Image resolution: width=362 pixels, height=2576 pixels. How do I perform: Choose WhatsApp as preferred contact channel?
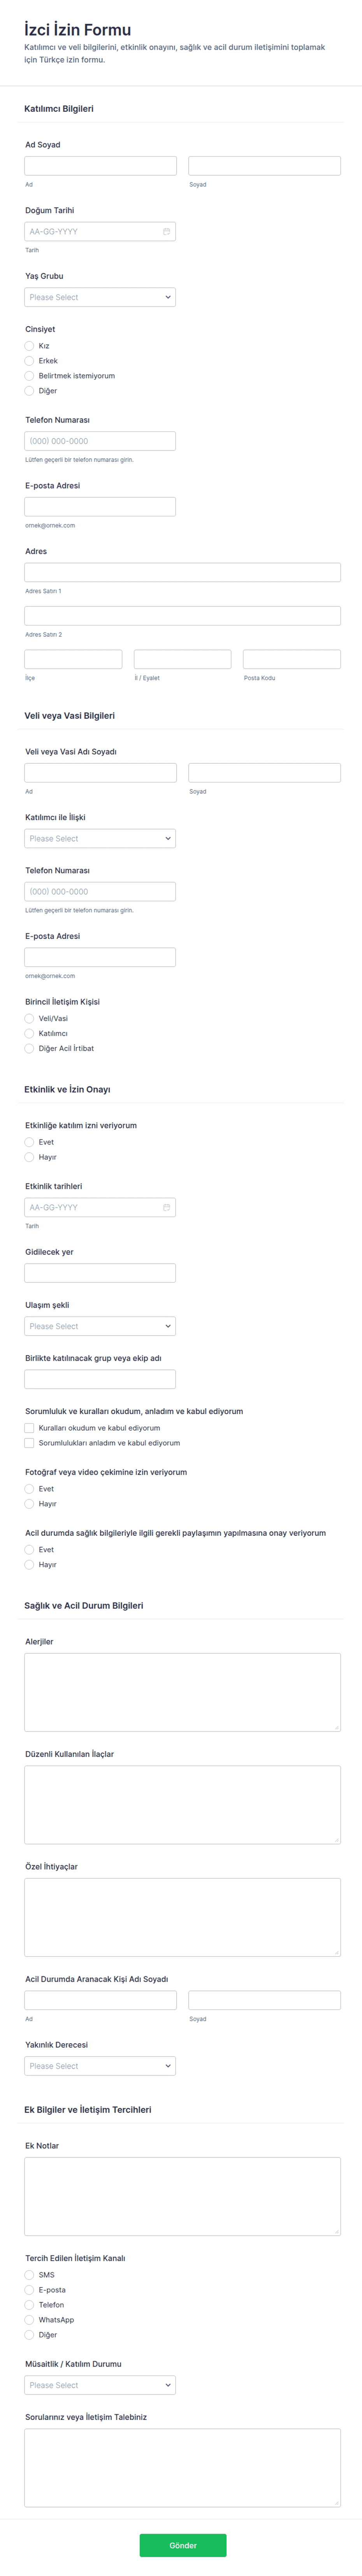tap(29, 2320)
